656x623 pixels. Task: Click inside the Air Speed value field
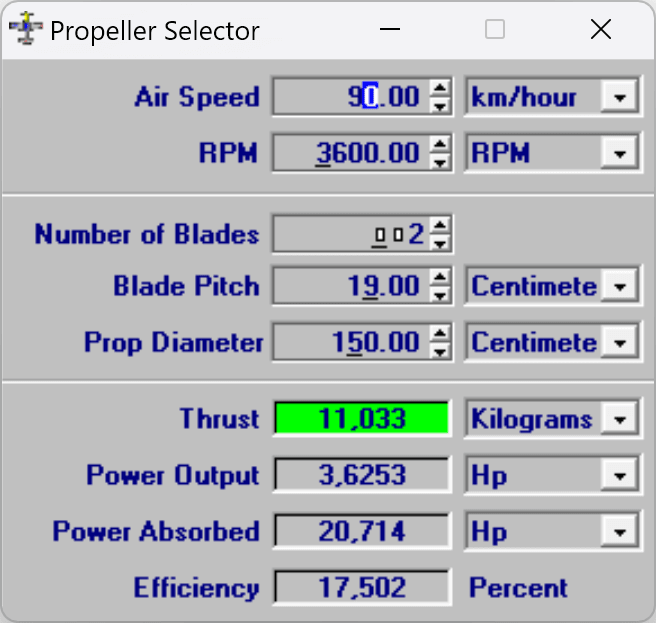(x=349, y=98)
